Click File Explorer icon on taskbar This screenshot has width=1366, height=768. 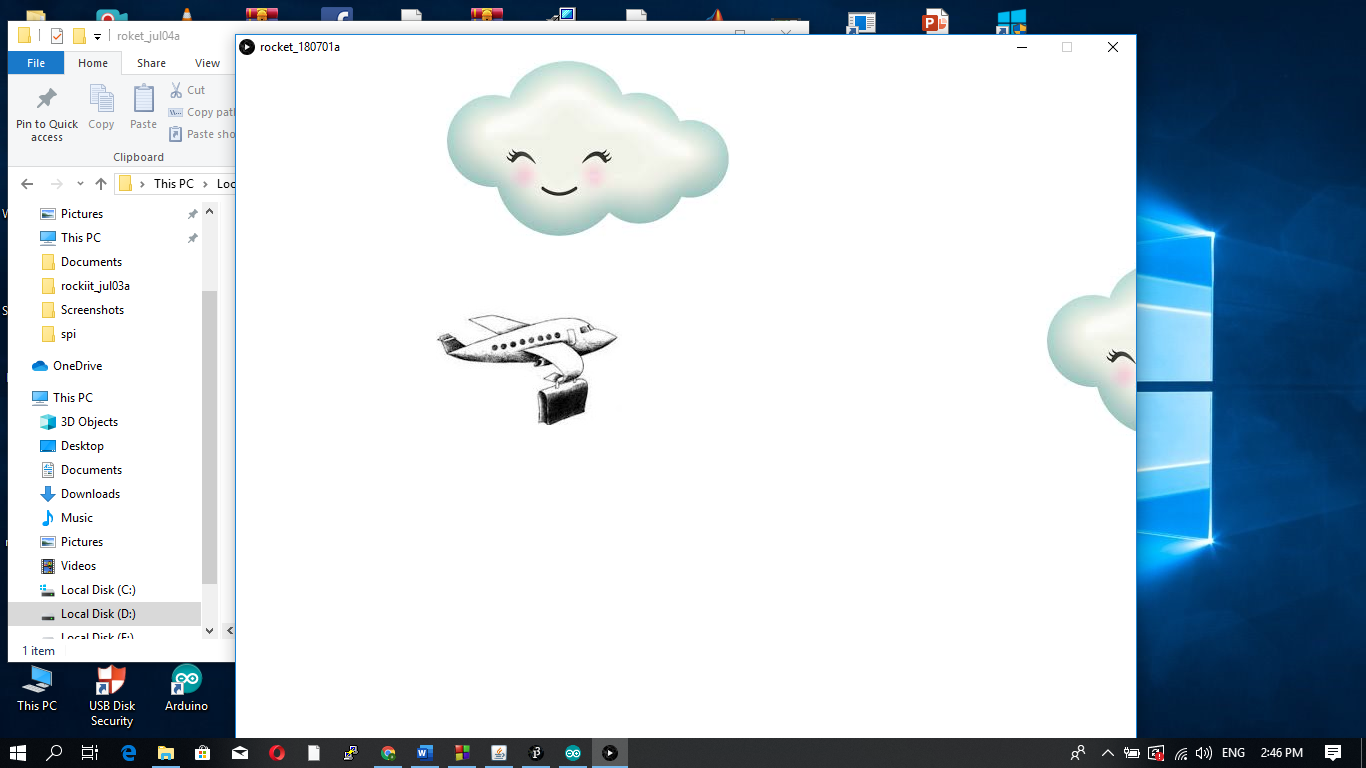165,753
